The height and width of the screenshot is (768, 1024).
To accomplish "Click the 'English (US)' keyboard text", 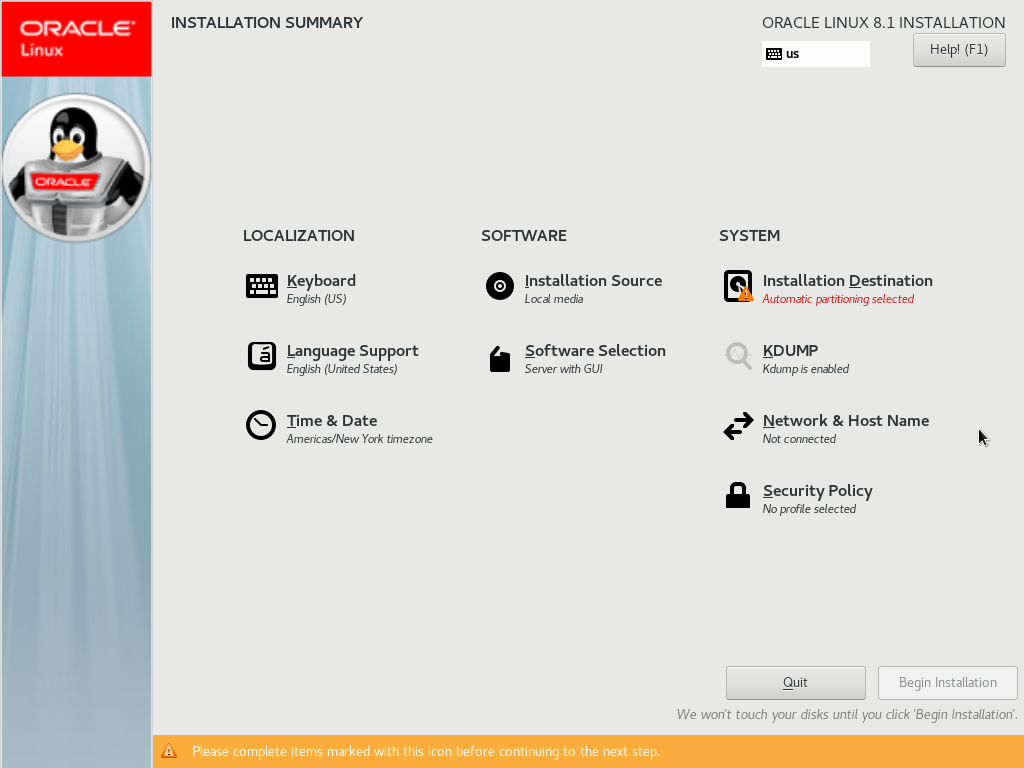I will (316, 299).
